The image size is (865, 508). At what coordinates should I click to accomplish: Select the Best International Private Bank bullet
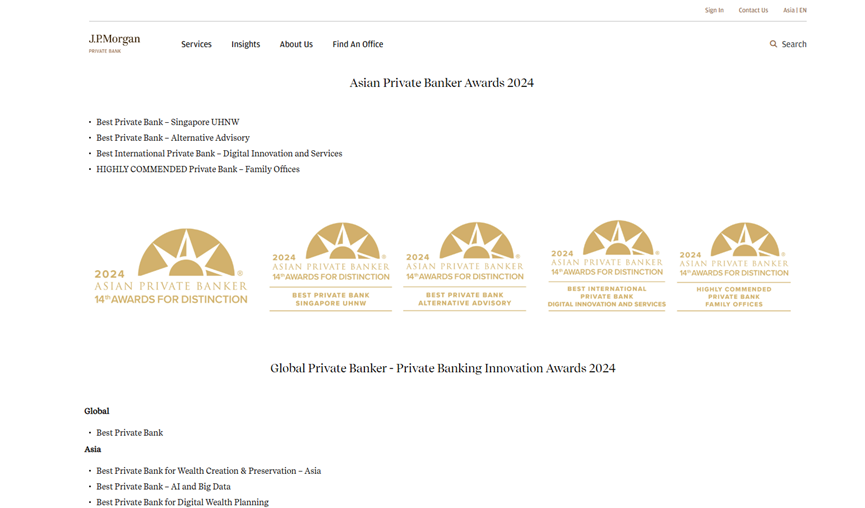219,153
